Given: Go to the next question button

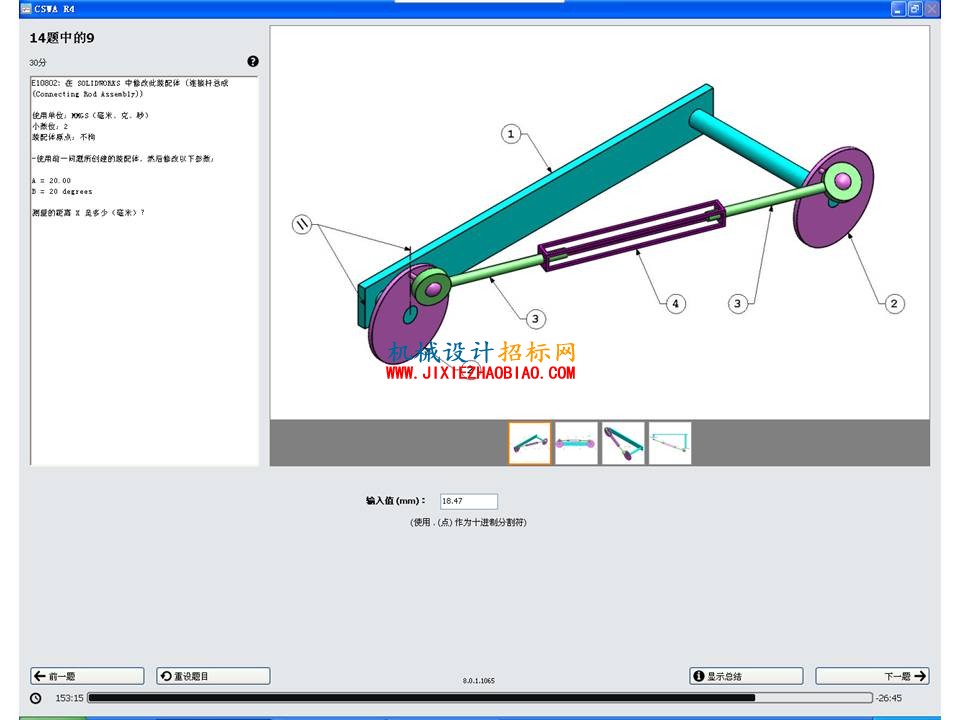Looking at the screenshot, I should [872, 676].
